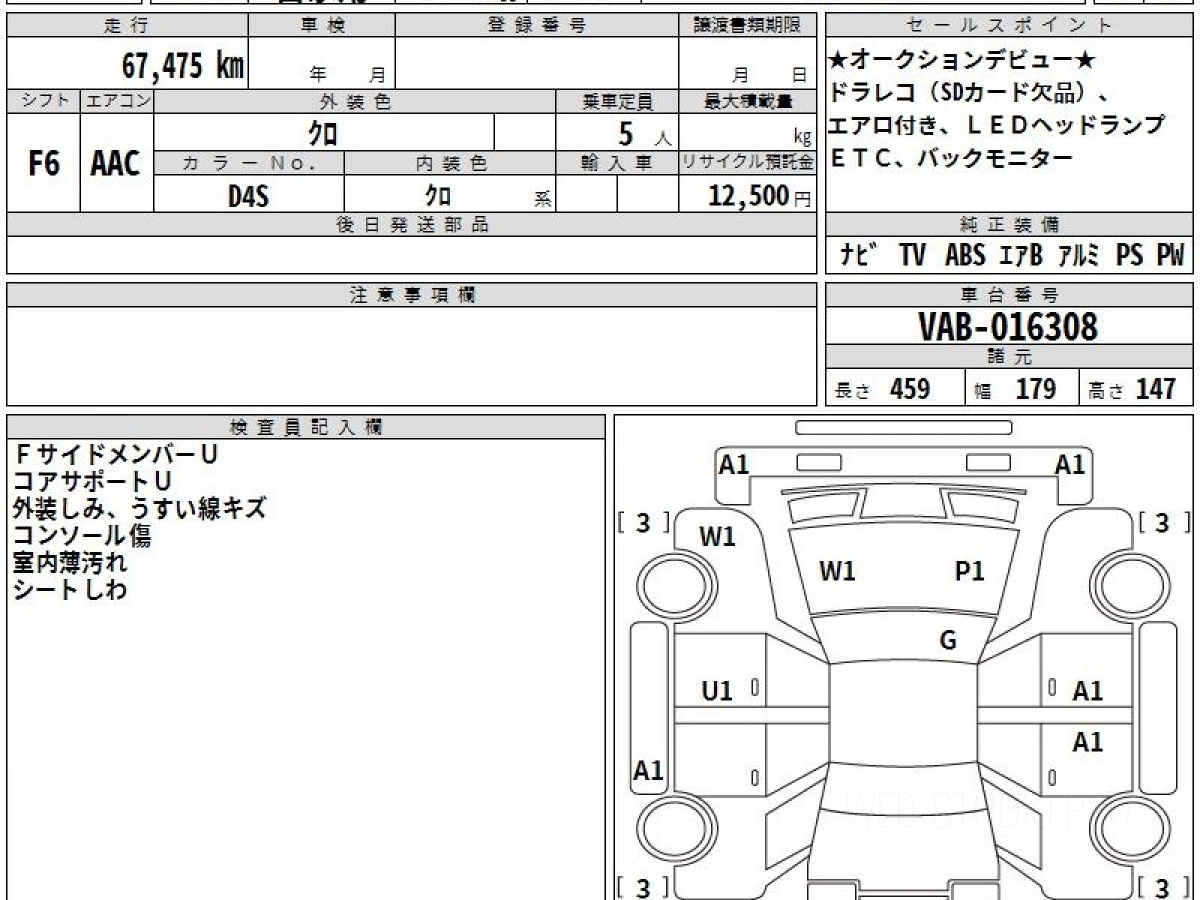Click the エアコン label
The height and width of the screenshot is (900, 1200).
tap(117, 101)
